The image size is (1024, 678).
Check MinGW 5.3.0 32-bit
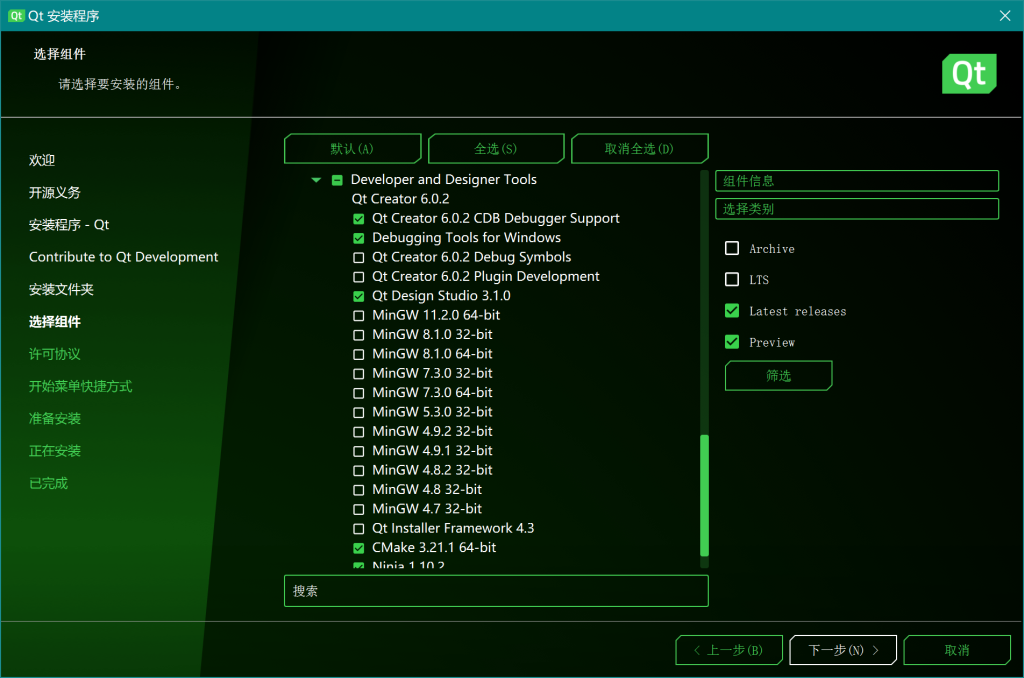359,413
